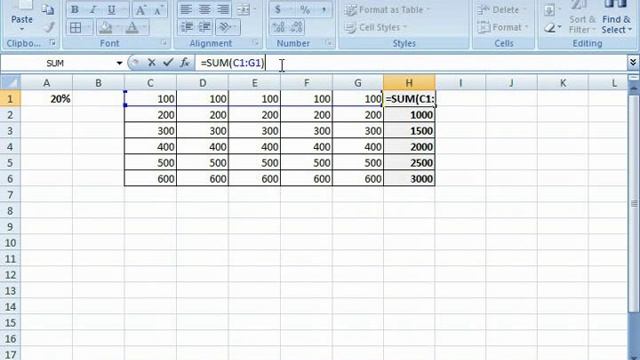Click the Merge & Center icon
The width and height of the screenshot is (640, 360).
(x=243, y=9)
